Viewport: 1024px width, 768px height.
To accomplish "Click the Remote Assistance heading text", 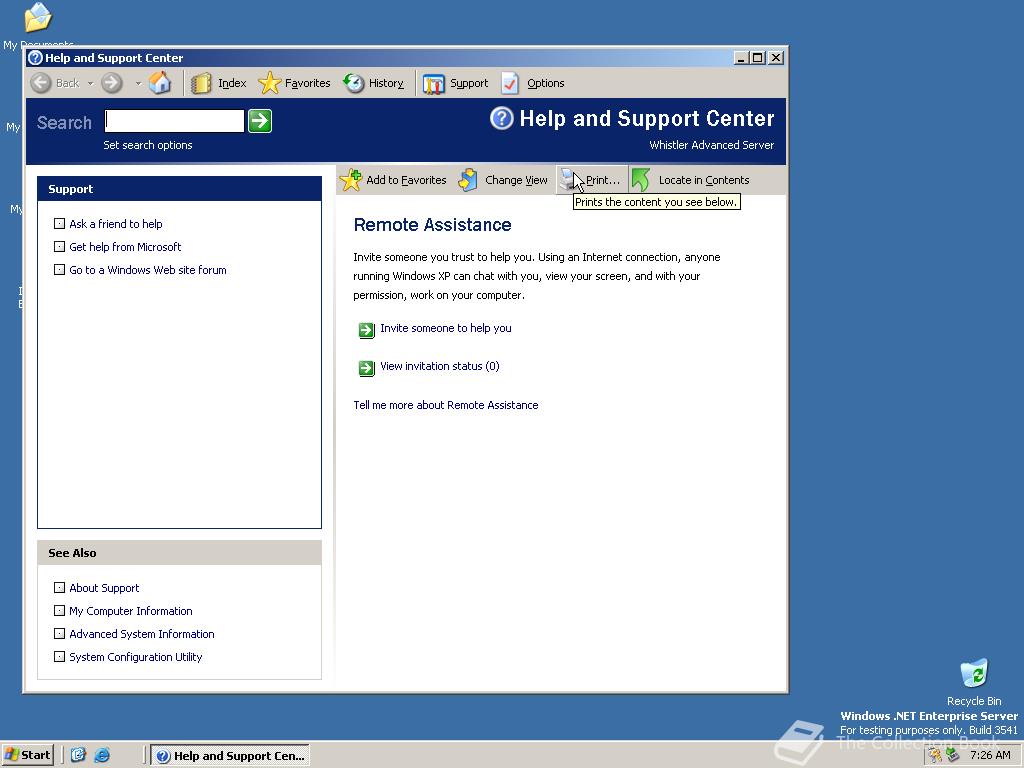I will pyautogui.click(x=432, y=225).
